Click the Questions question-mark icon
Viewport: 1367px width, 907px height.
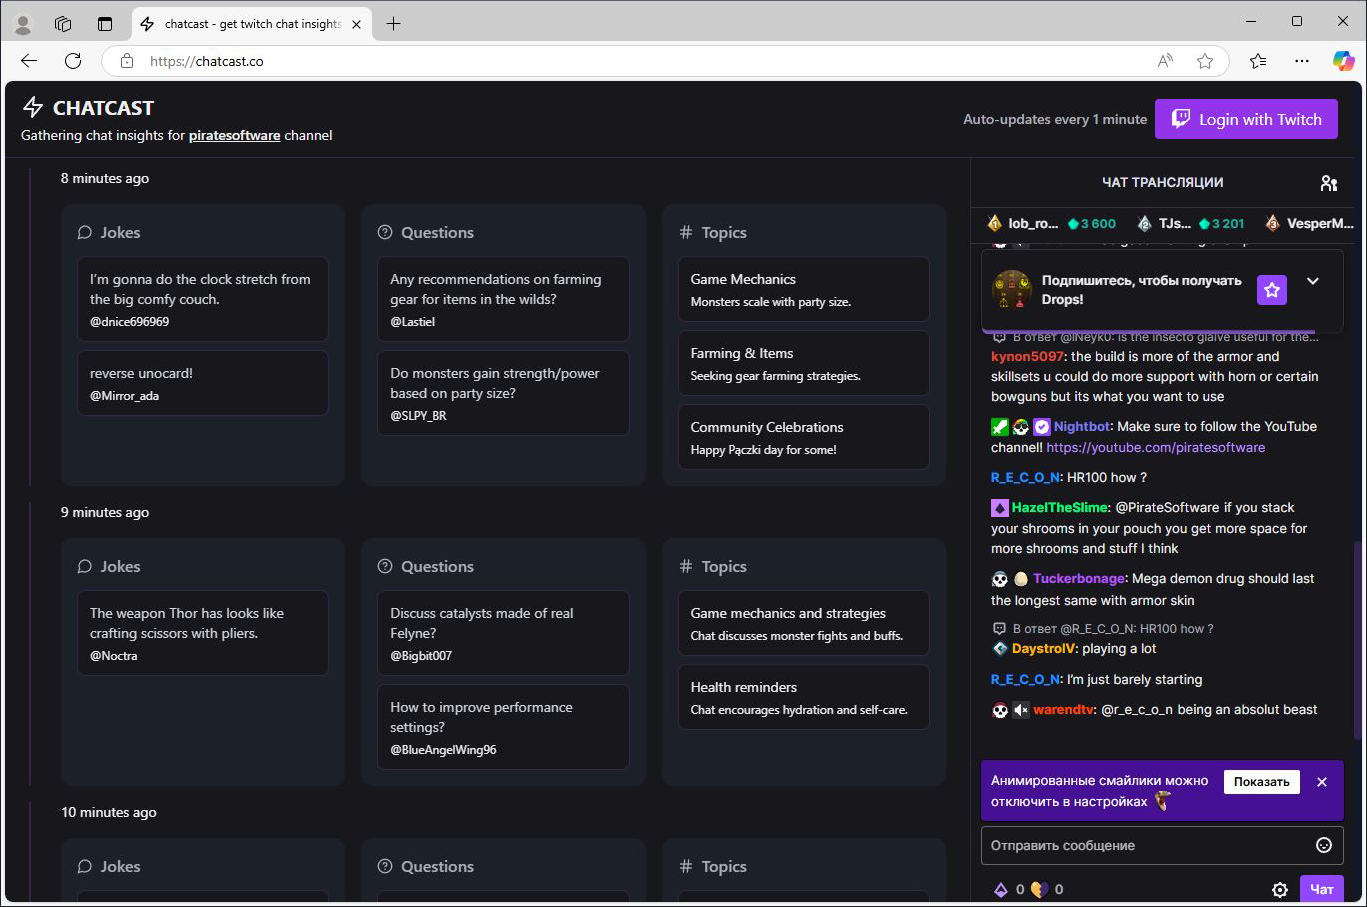385,232
